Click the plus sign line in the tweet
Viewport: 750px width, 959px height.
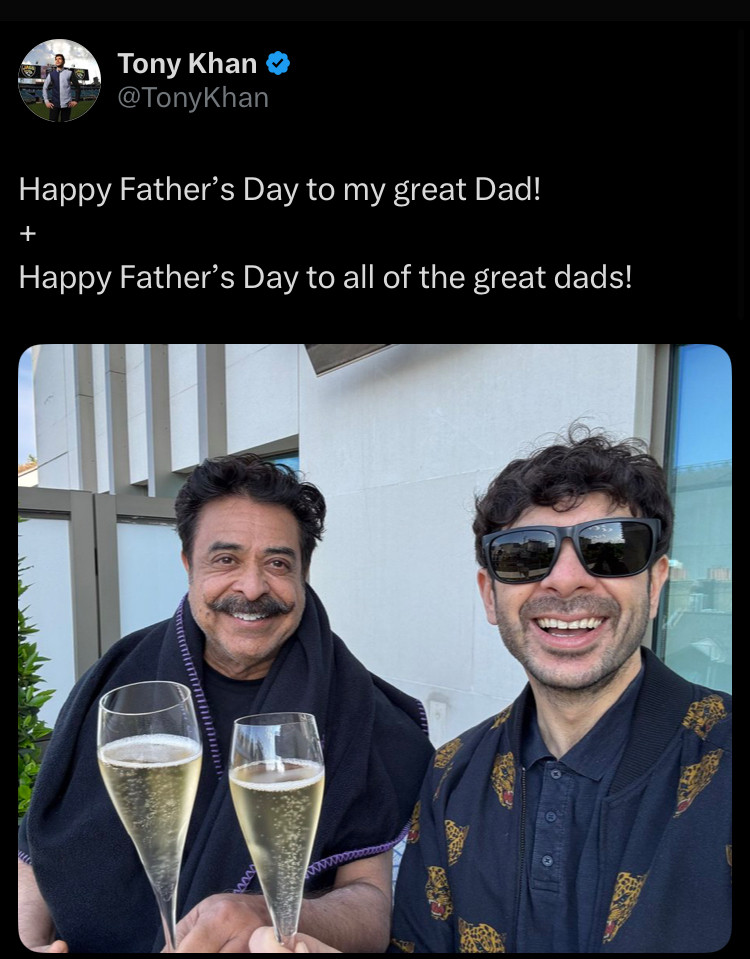(28, 233)
